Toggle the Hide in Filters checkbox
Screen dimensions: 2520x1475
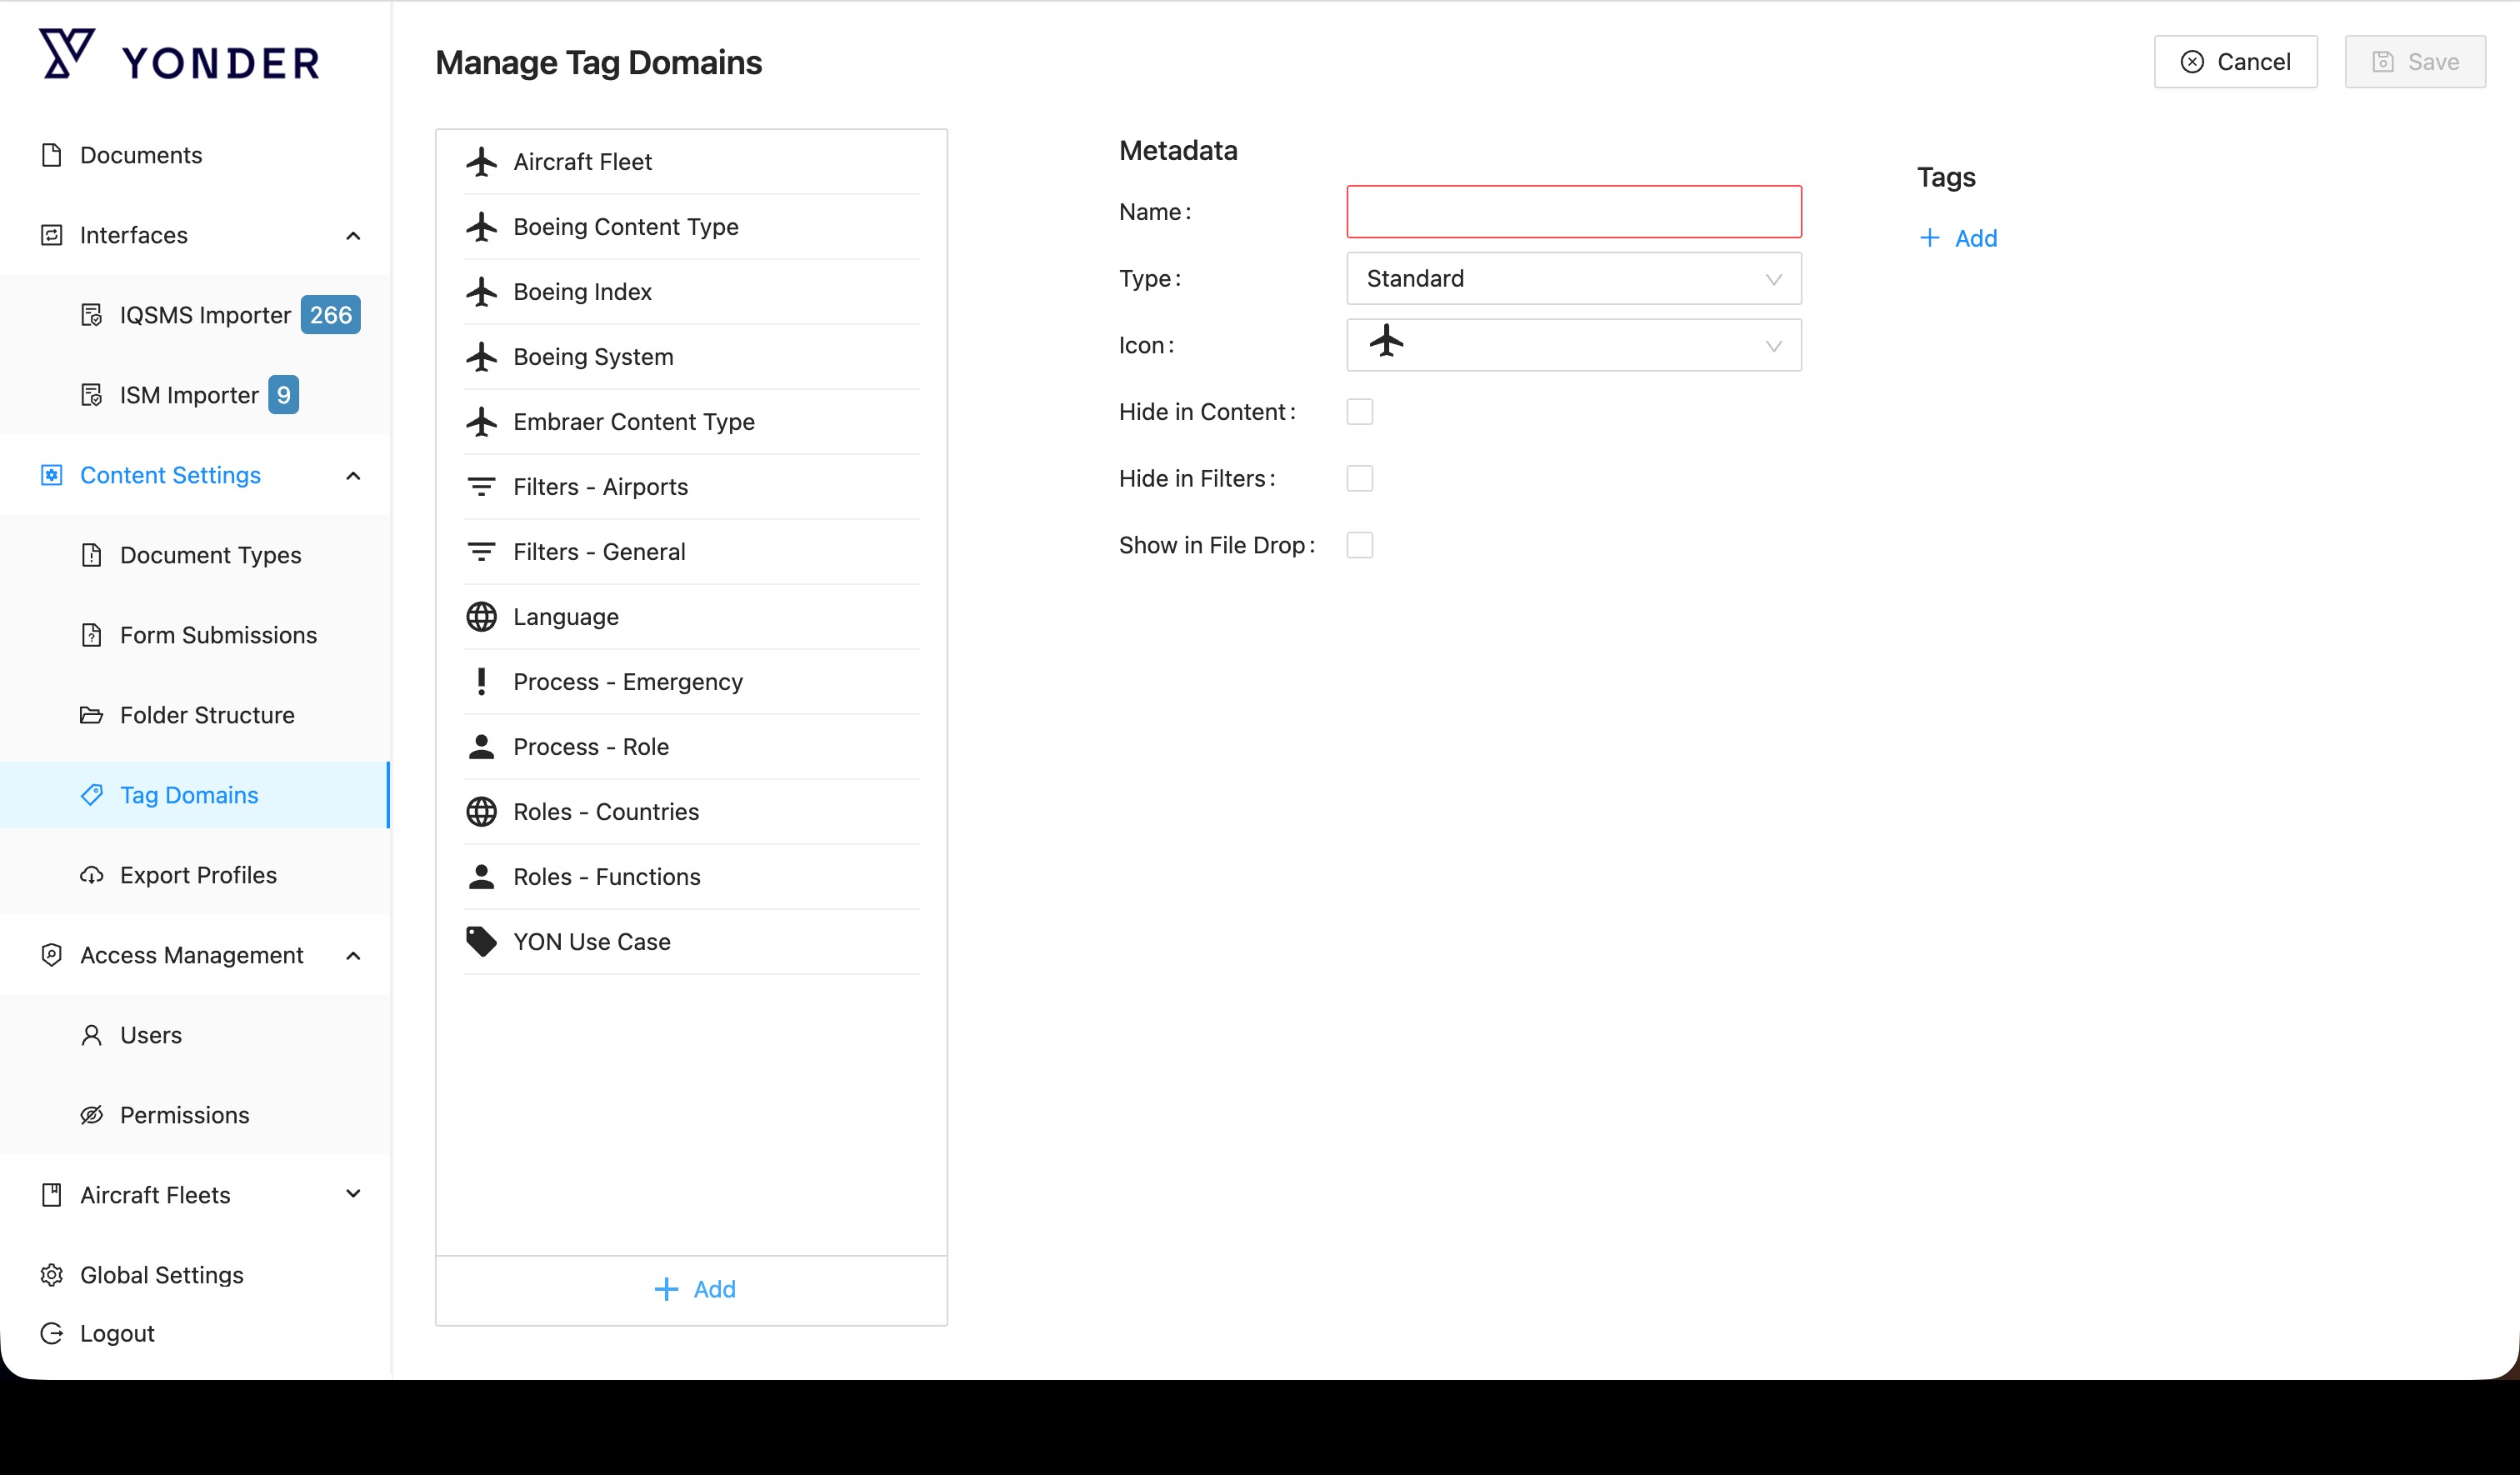click(x=1359, y=479)
